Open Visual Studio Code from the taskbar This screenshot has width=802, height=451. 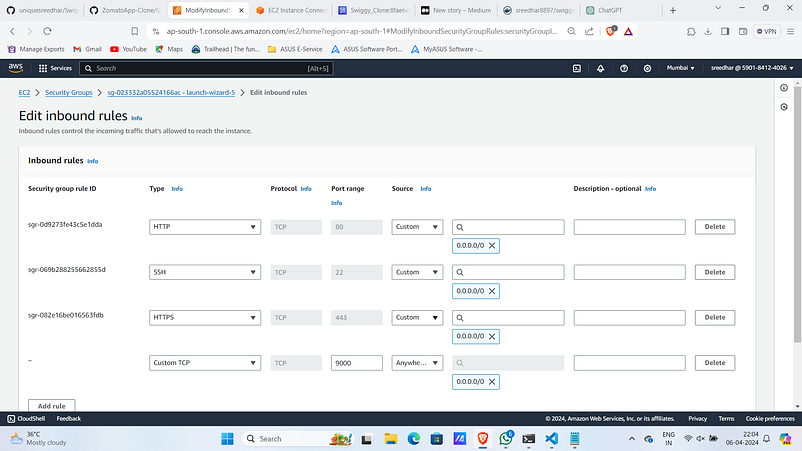(x=551, y=439)
